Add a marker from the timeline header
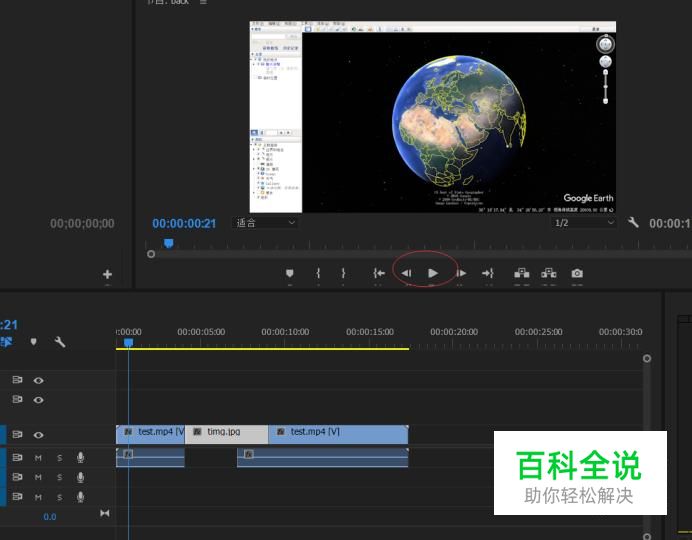The image size is (692, 540). [x=34, y=342]
